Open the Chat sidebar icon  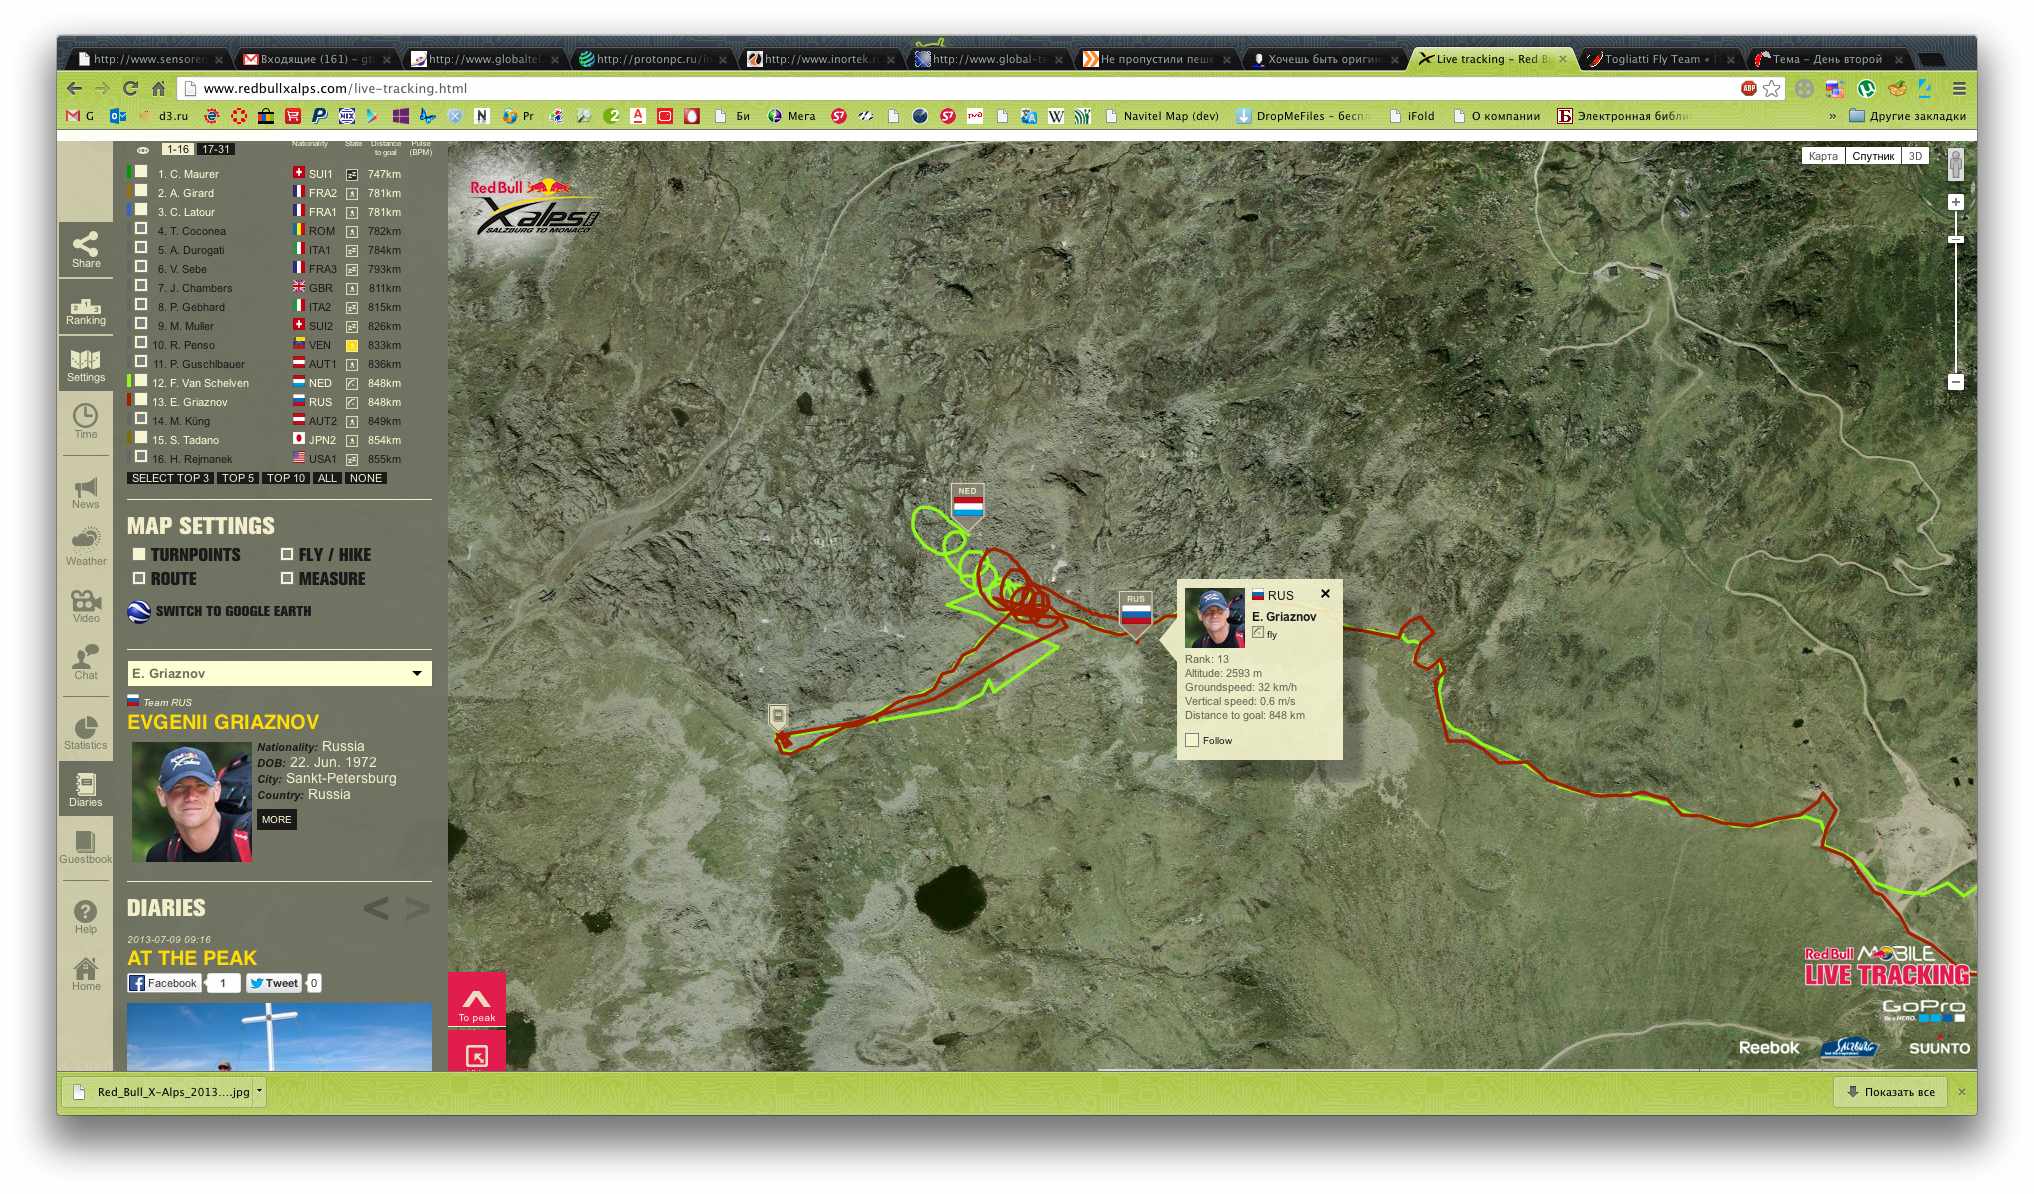(x=85, y=661)
